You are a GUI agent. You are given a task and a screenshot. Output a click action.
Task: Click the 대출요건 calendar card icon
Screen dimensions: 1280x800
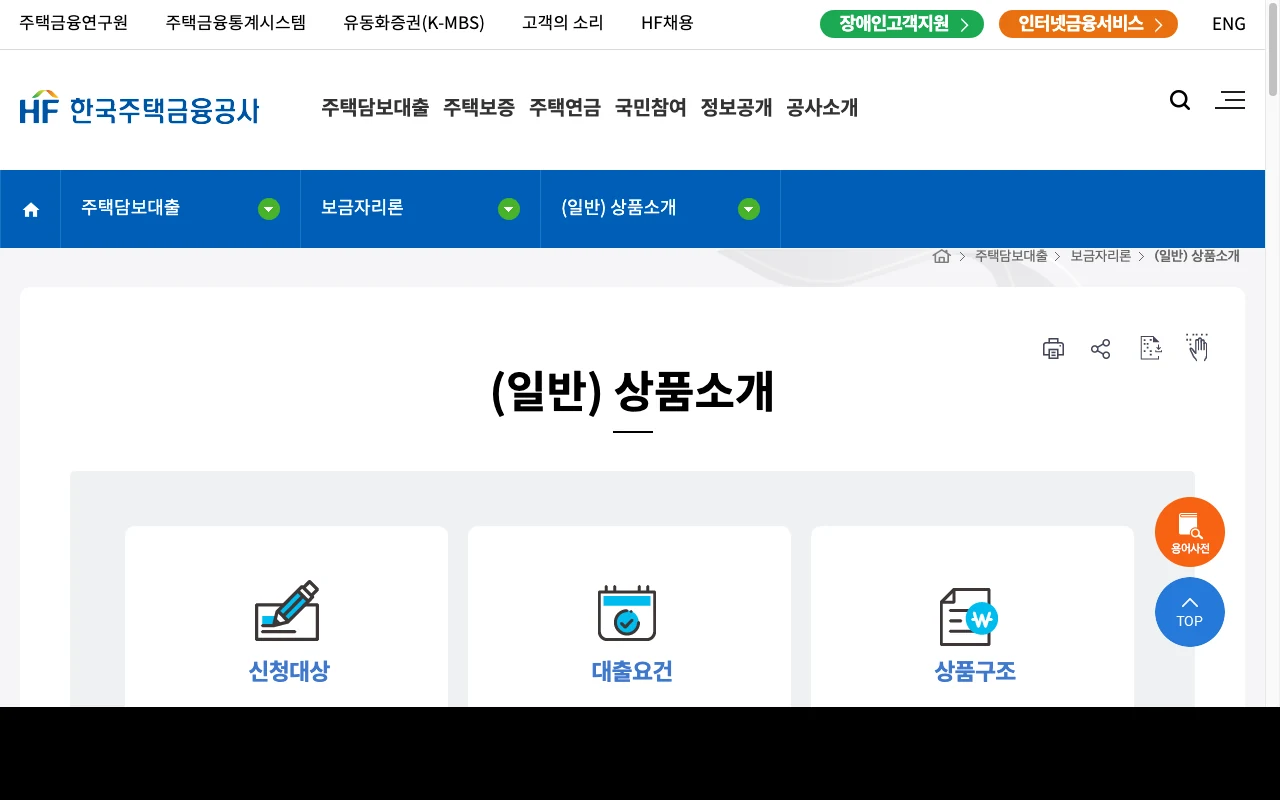627,613
